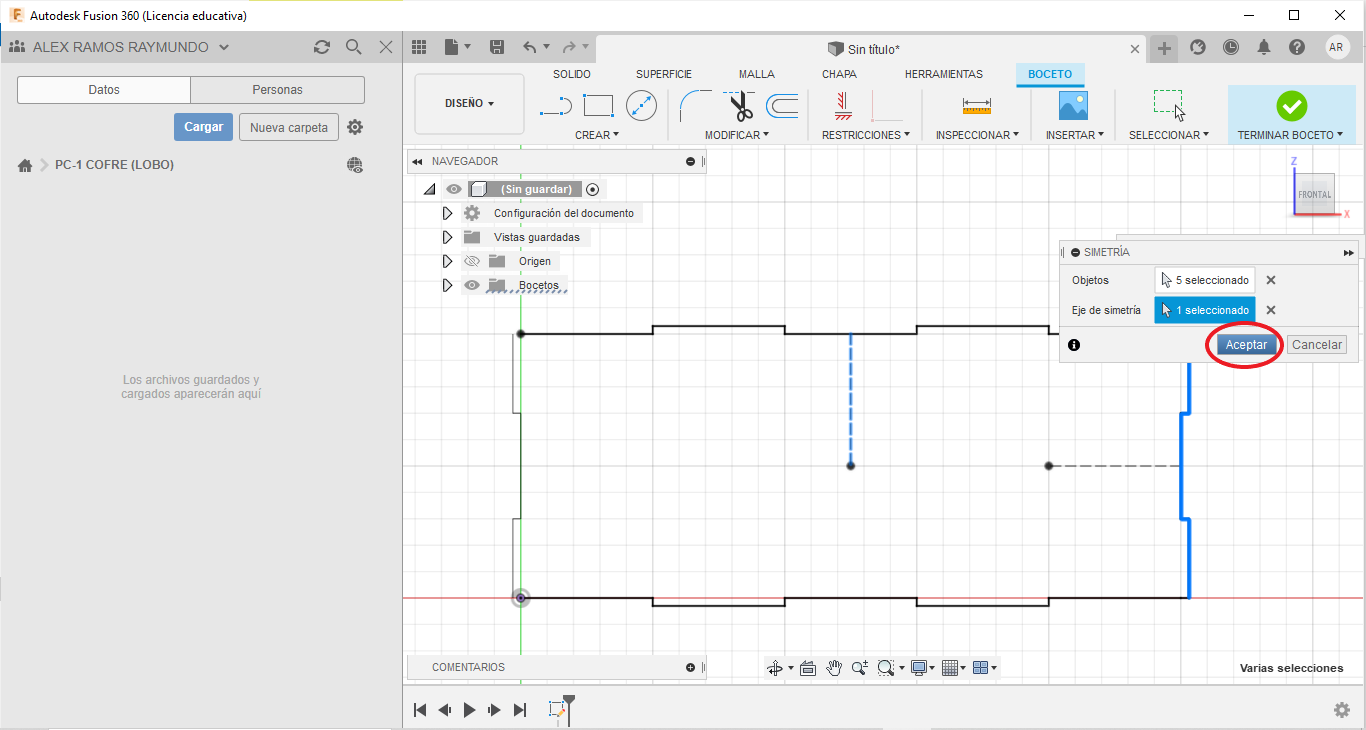Toggle visibility of the Origen folder
Viewport: 1366px width, 730px height.
click(472, 261)
